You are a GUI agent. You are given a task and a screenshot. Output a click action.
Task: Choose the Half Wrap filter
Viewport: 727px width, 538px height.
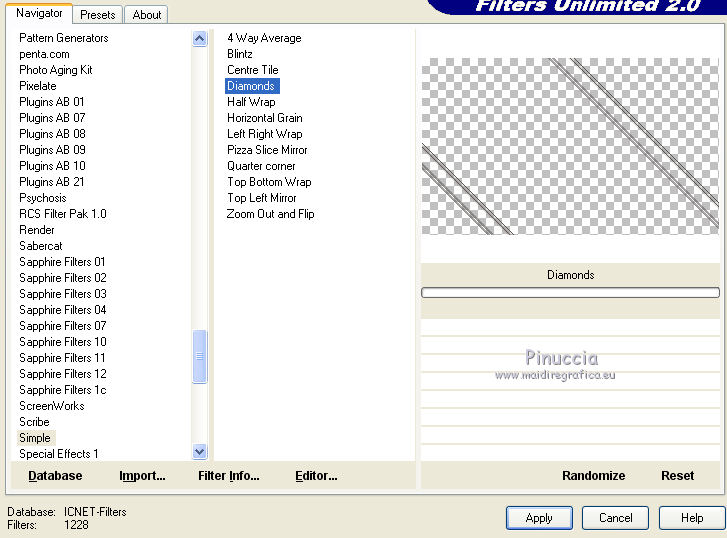pos(251,102)
